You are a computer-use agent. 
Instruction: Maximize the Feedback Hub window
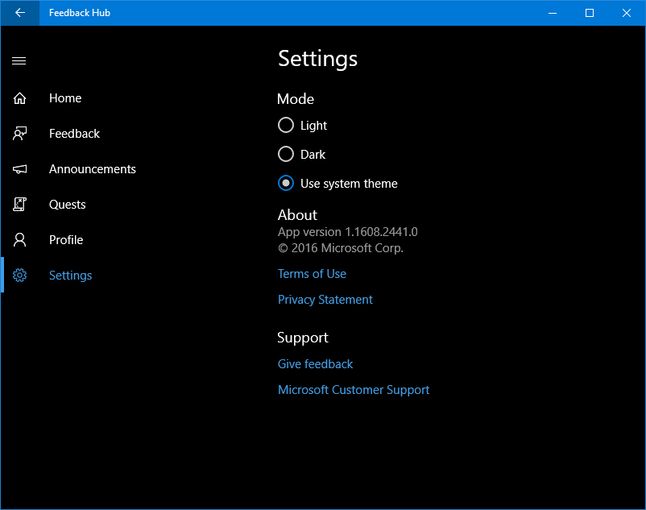[590, 13]
